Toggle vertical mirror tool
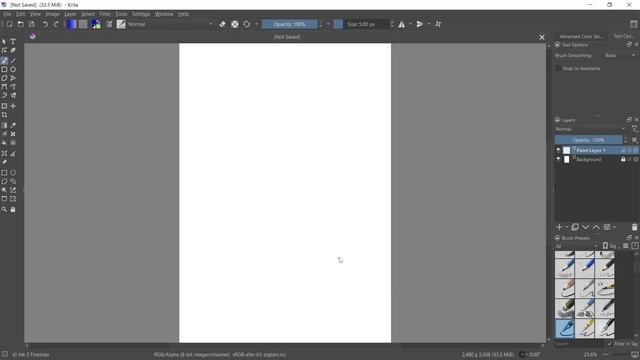 [420, 24]
